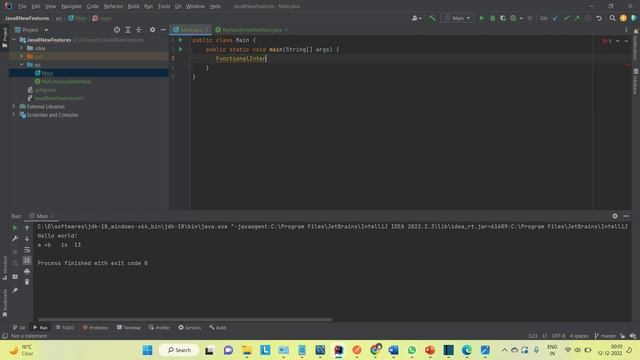Click the Git commit checkmark icon

pyautogui.click(x=566, y=18)
